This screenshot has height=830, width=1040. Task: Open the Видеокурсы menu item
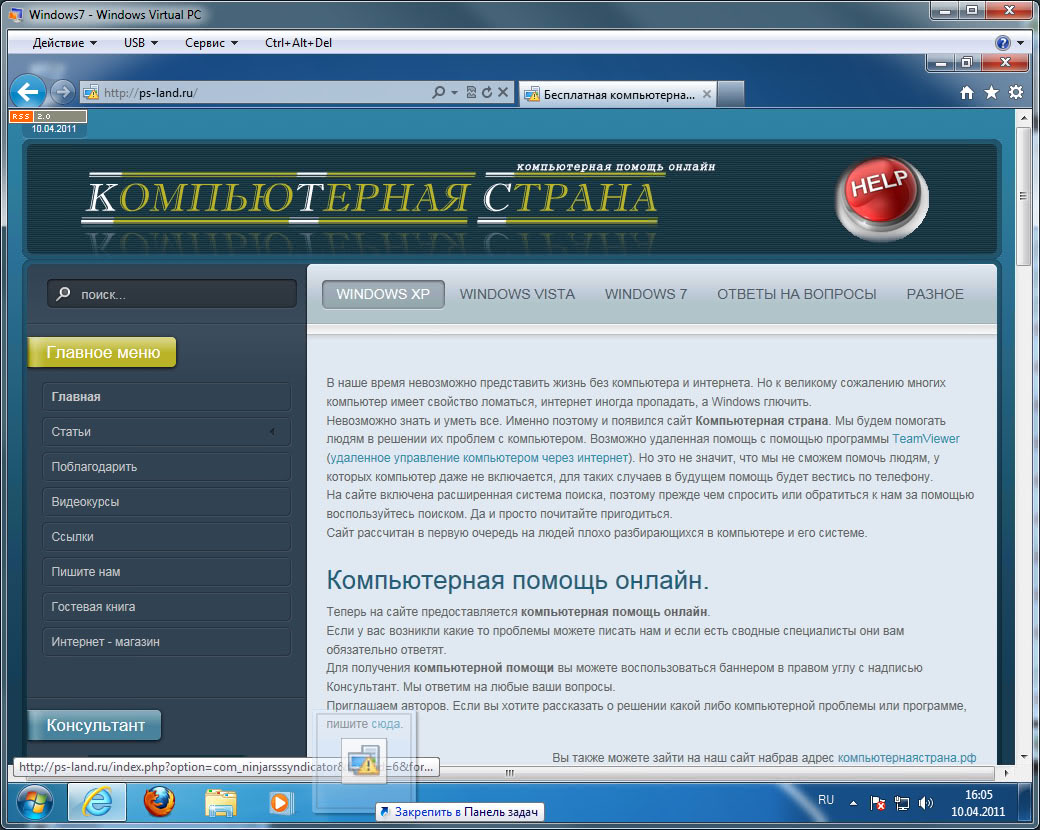point(166,502)
